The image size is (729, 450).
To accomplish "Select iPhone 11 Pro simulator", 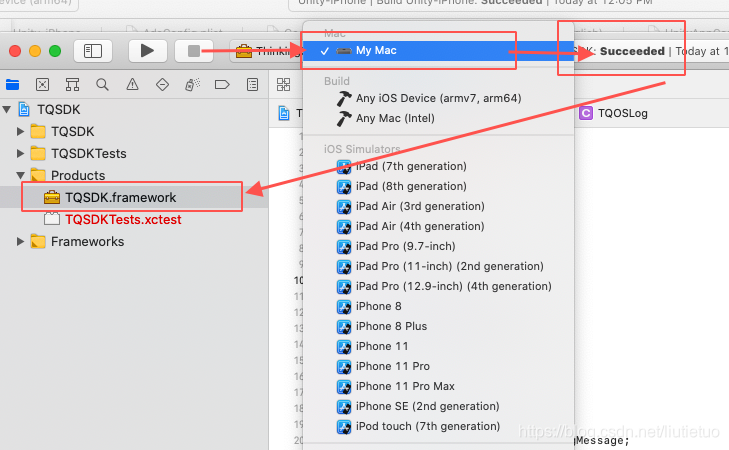I will (438, 366).
